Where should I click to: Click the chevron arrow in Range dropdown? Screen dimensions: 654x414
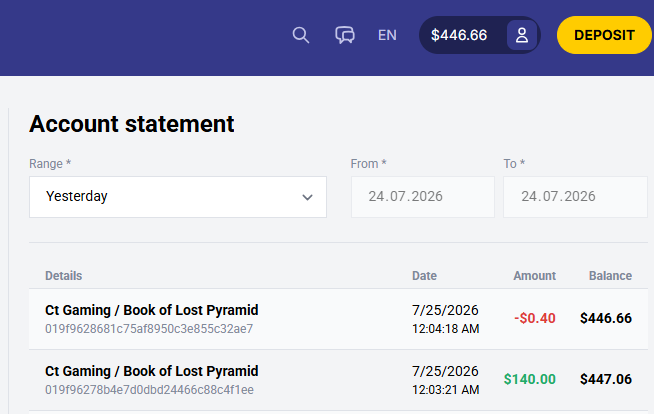[x=307, y=197]
